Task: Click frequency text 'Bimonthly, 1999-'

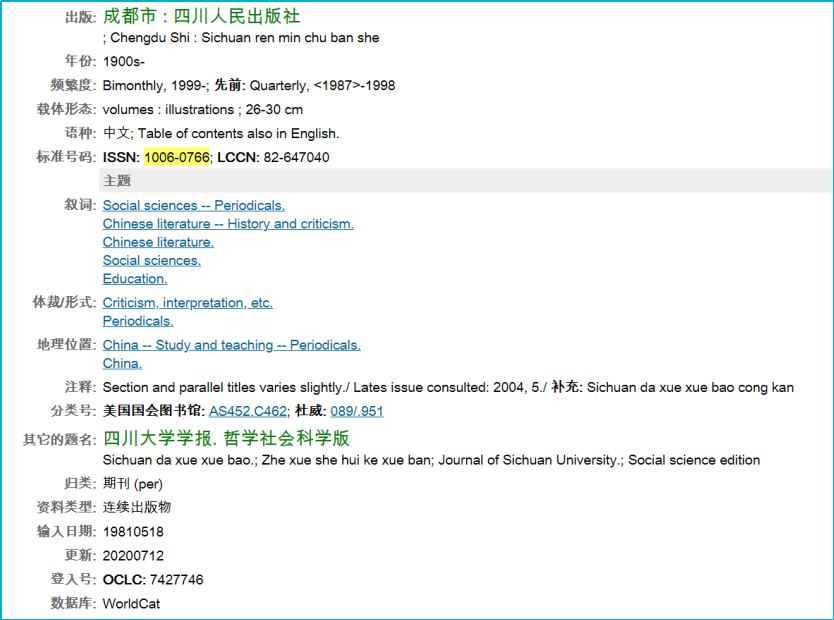Action: coord(154,86)
